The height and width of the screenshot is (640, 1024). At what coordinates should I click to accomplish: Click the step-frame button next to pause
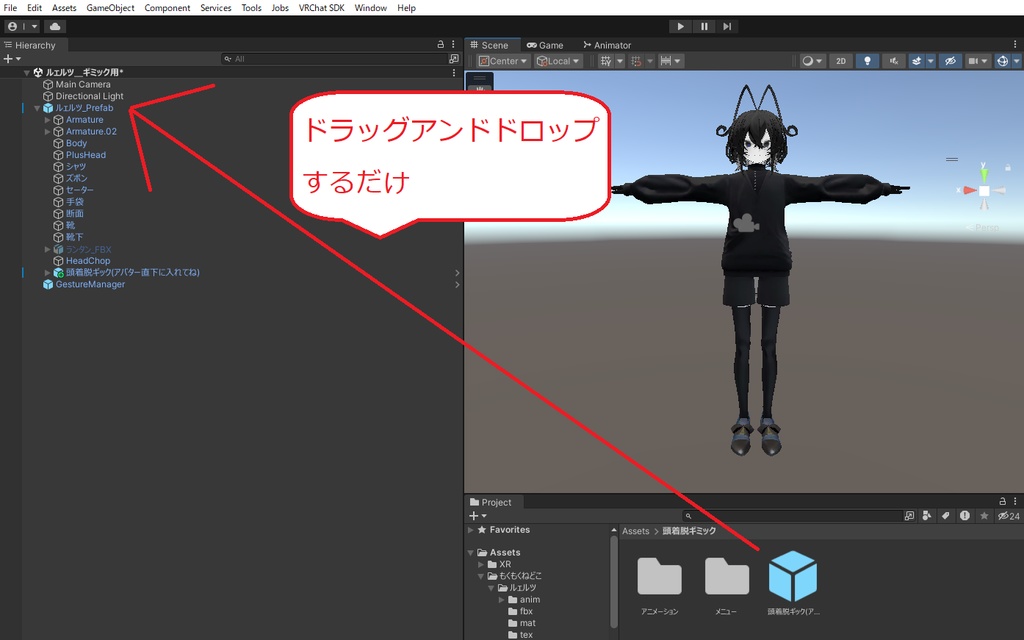tap(727, 26)
